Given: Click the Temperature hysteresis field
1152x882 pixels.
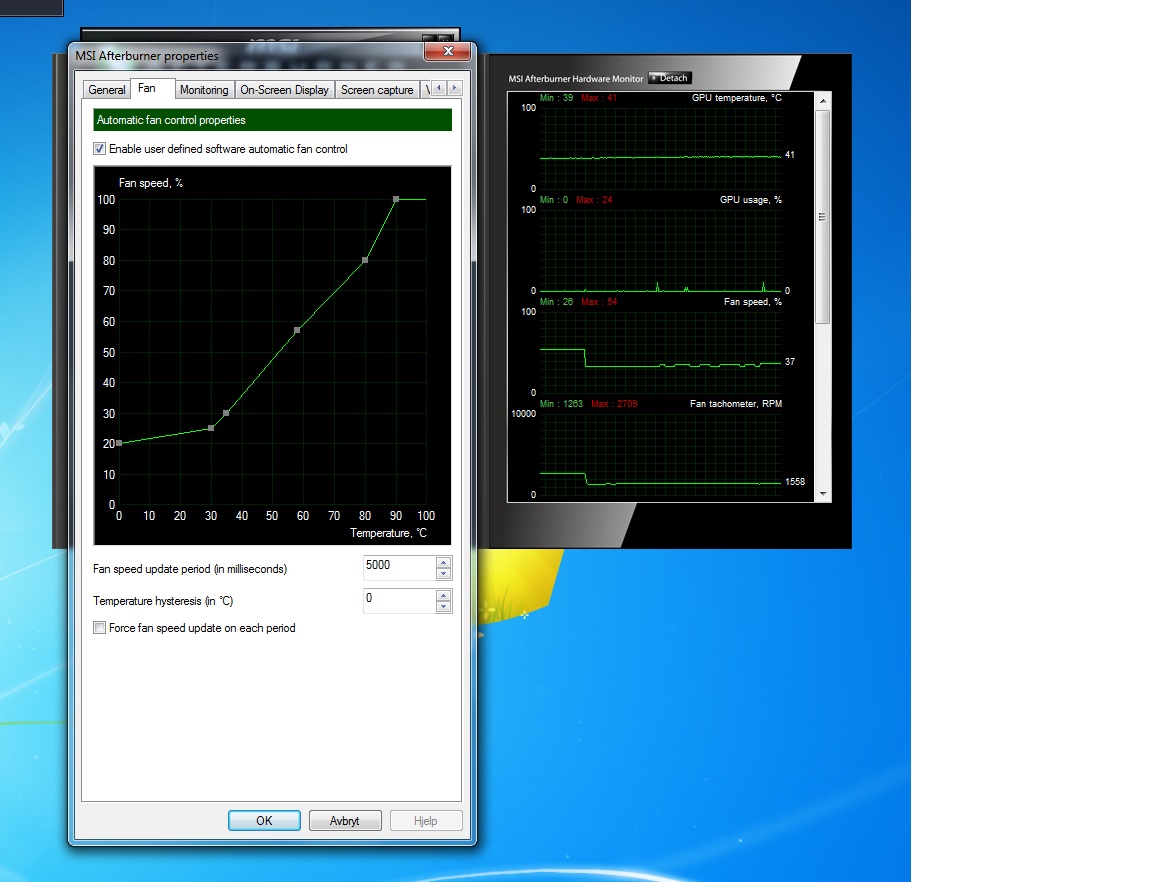Looking at the screenshot, I should 399,600.
